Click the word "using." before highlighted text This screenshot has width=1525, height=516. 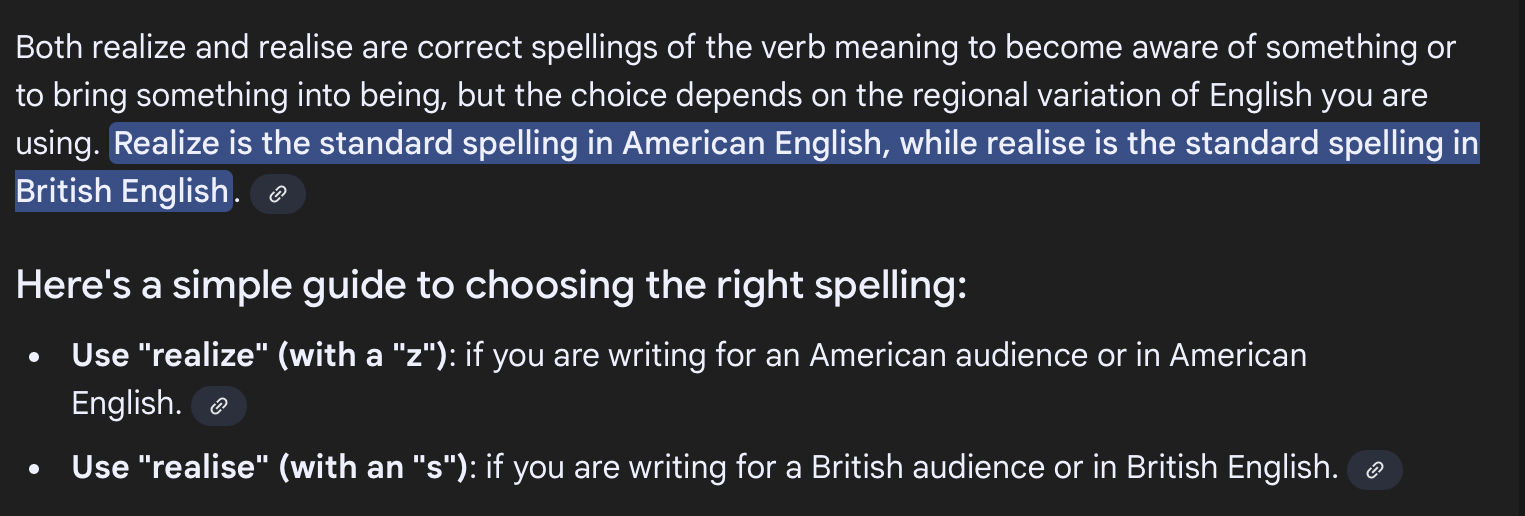[57, 144]
